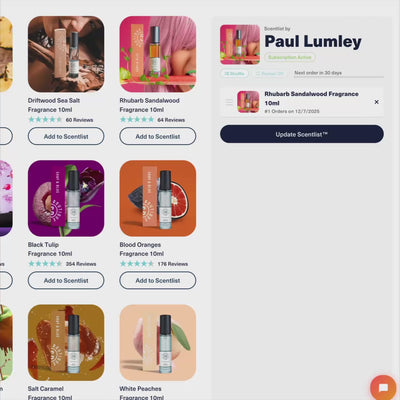Remove Rhubarb Sandalwood from the Scentlist
Viewport: 400px width, 400px height.
point(376,102)
